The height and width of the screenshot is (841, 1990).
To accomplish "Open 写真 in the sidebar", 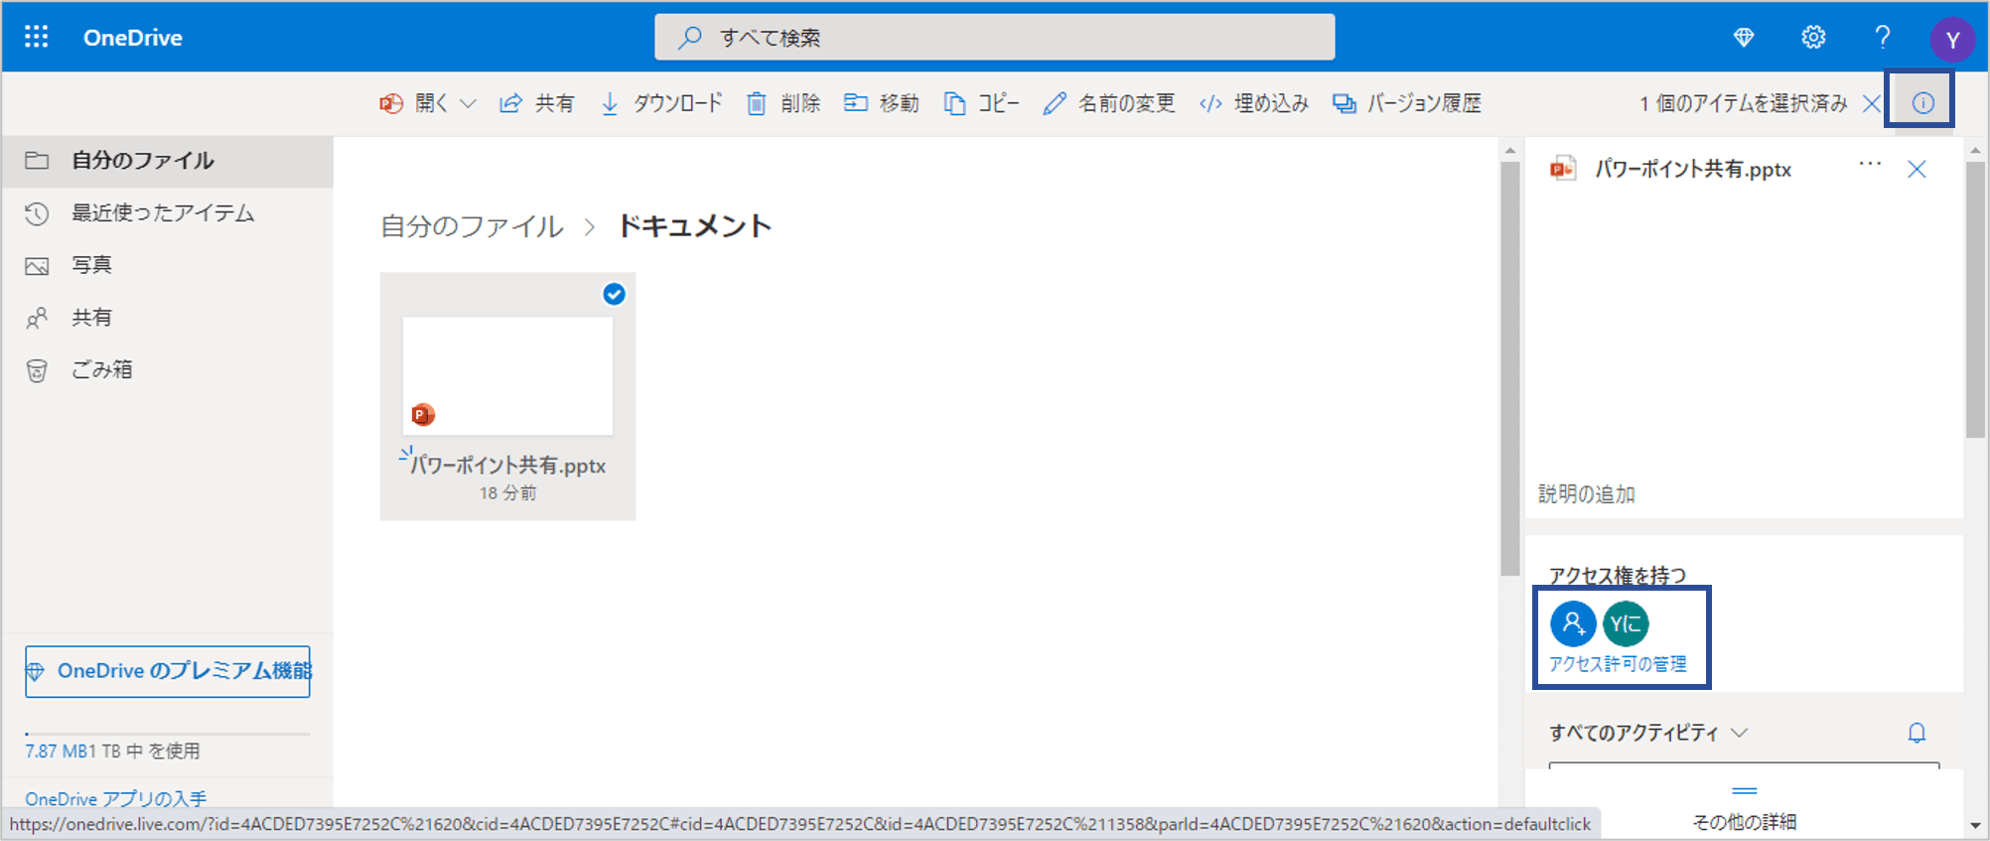I will pyautogui.click(x=167, y=265).
